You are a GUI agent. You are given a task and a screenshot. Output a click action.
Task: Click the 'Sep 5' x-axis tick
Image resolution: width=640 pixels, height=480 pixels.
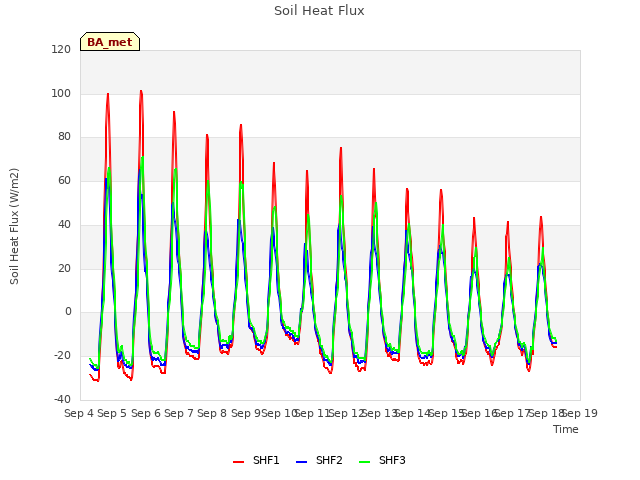112,413
